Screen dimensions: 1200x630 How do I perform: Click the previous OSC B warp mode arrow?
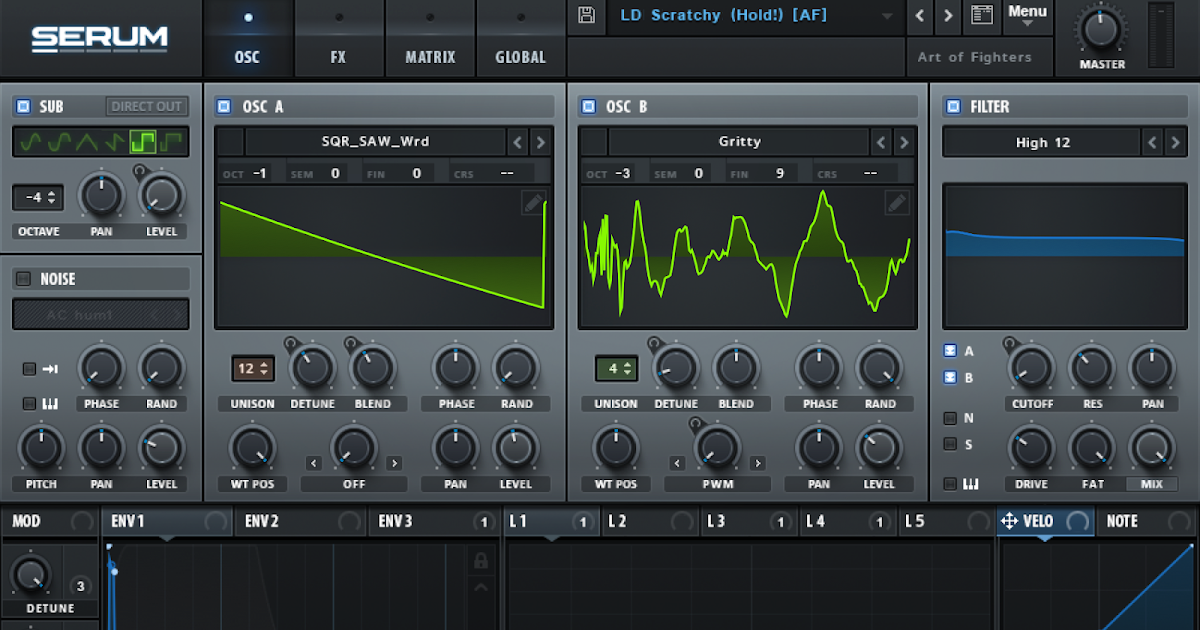tap(678, 463)
